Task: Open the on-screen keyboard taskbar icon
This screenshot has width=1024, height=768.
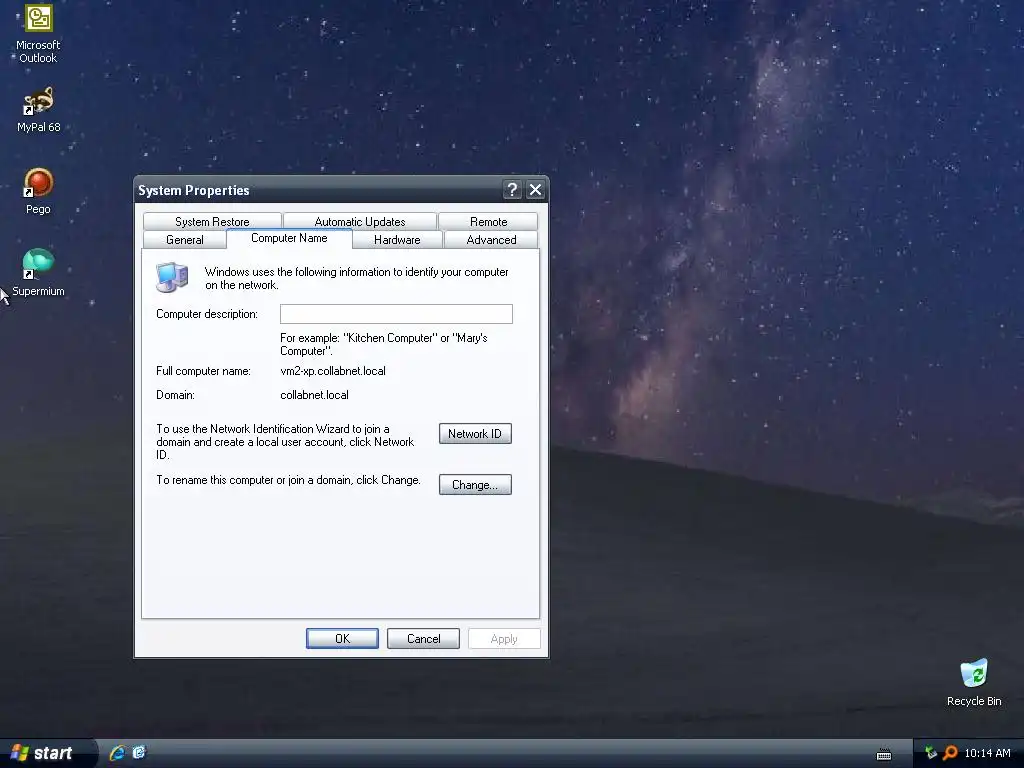Action: coord(884,754)
